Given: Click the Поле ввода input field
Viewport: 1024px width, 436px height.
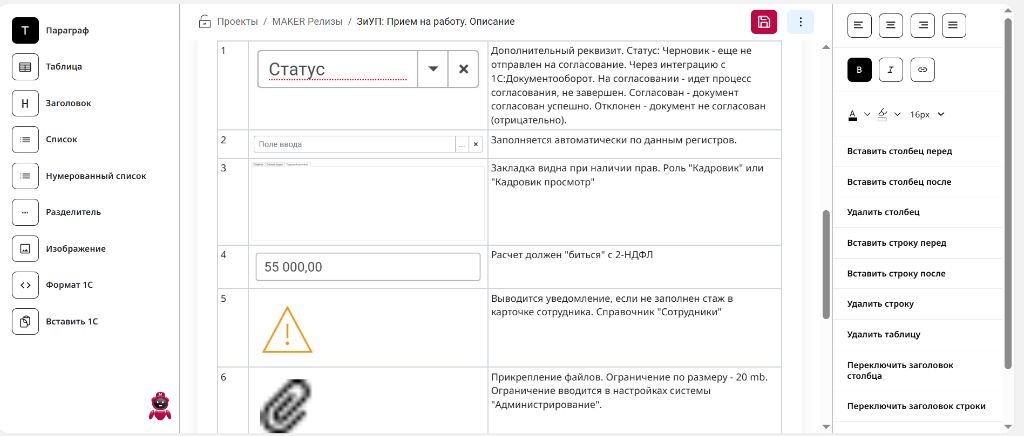Looking at the screenshot, I should point(354,144).
